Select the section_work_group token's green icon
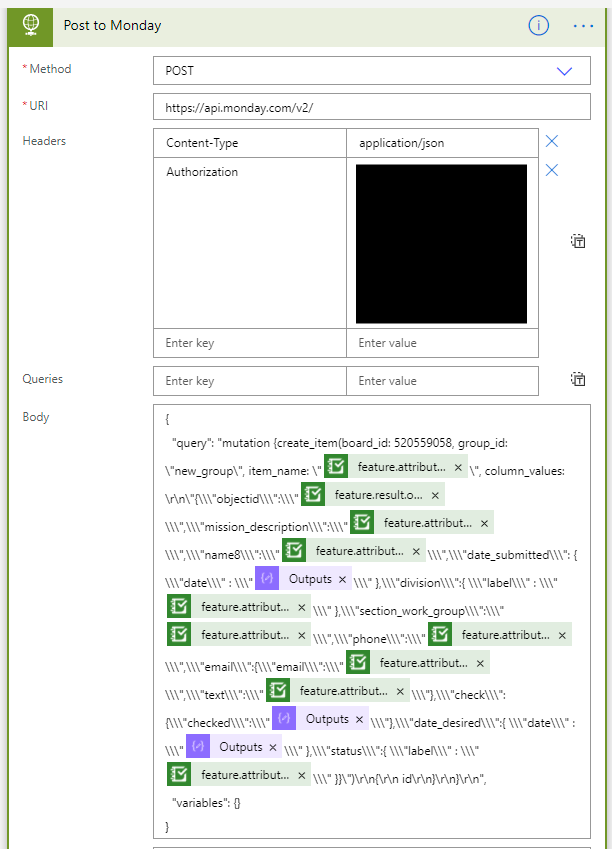This screenshot has width=612, height=849. [x=179, y=634]
